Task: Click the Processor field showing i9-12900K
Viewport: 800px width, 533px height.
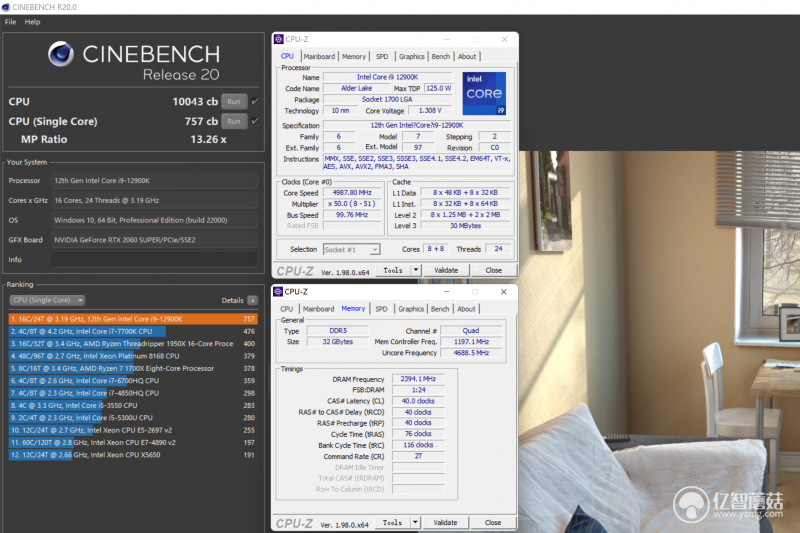Action: (x=154, y=181)
